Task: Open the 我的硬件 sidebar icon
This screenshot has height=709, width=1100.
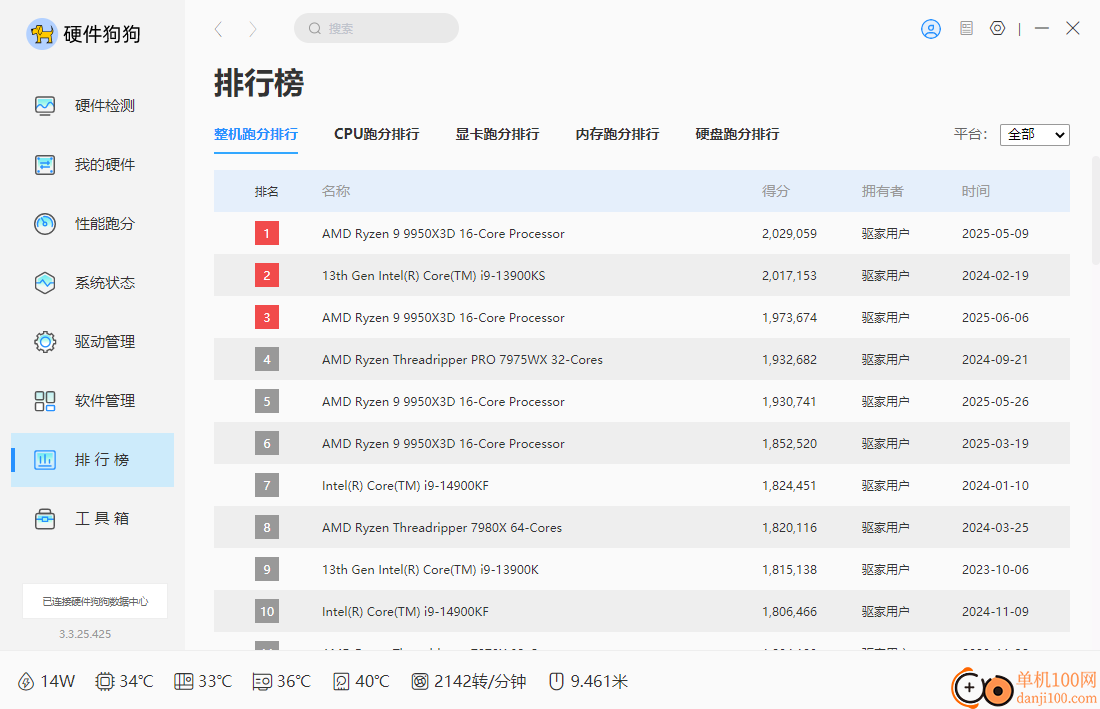Action: click(x=45, y=165)
